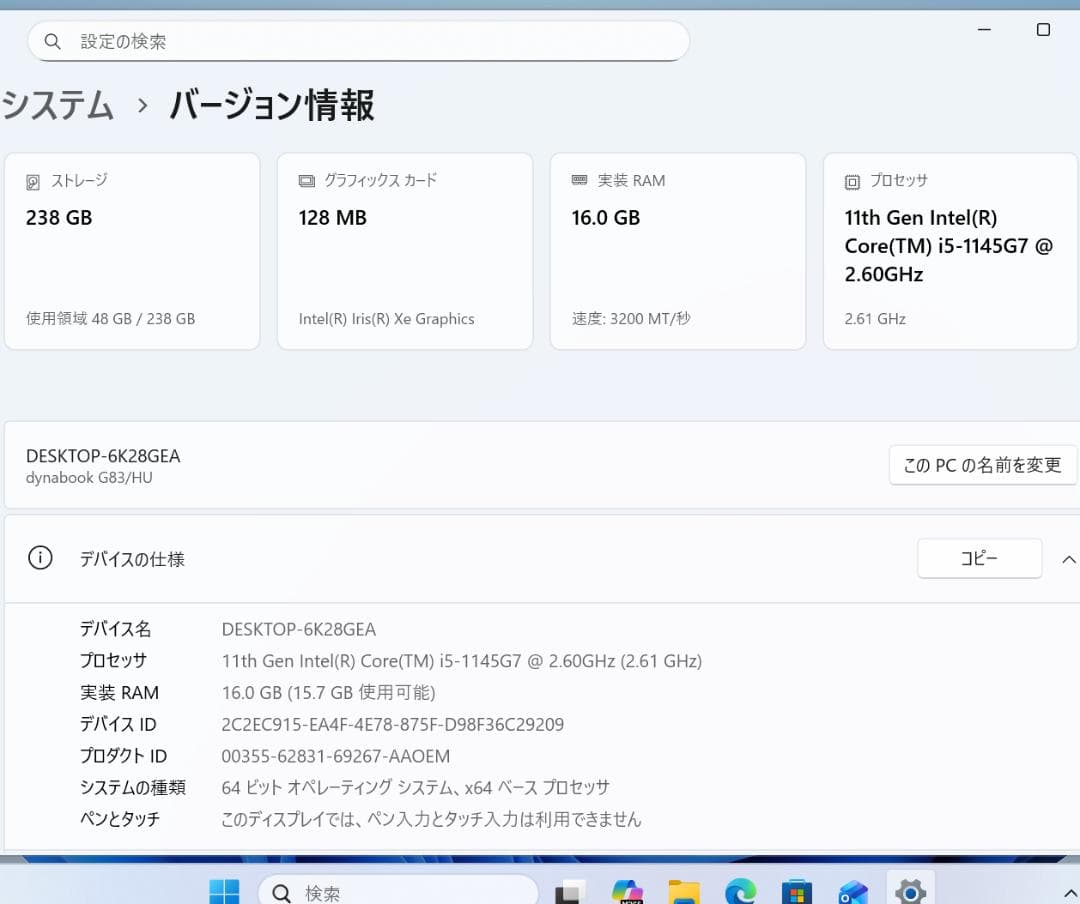The image size is (1080, 904).
Task: Click the この PC の名前を変更 button
Action: pyautogui.click(x=982, y=464)
